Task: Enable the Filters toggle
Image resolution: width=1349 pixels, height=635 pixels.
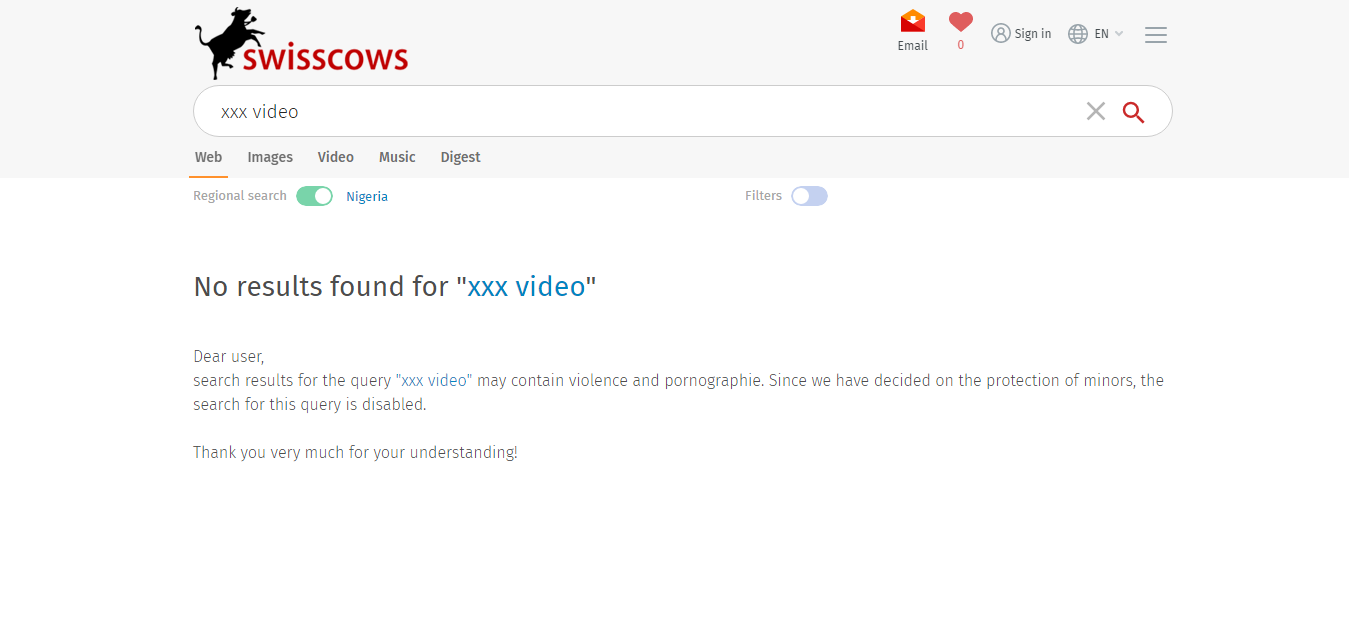Action: pos(809,196)
